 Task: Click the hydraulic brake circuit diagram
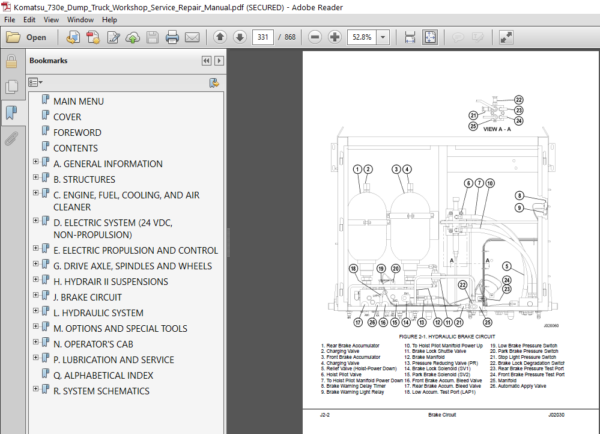pyautogui.click(x=443, y=226)
